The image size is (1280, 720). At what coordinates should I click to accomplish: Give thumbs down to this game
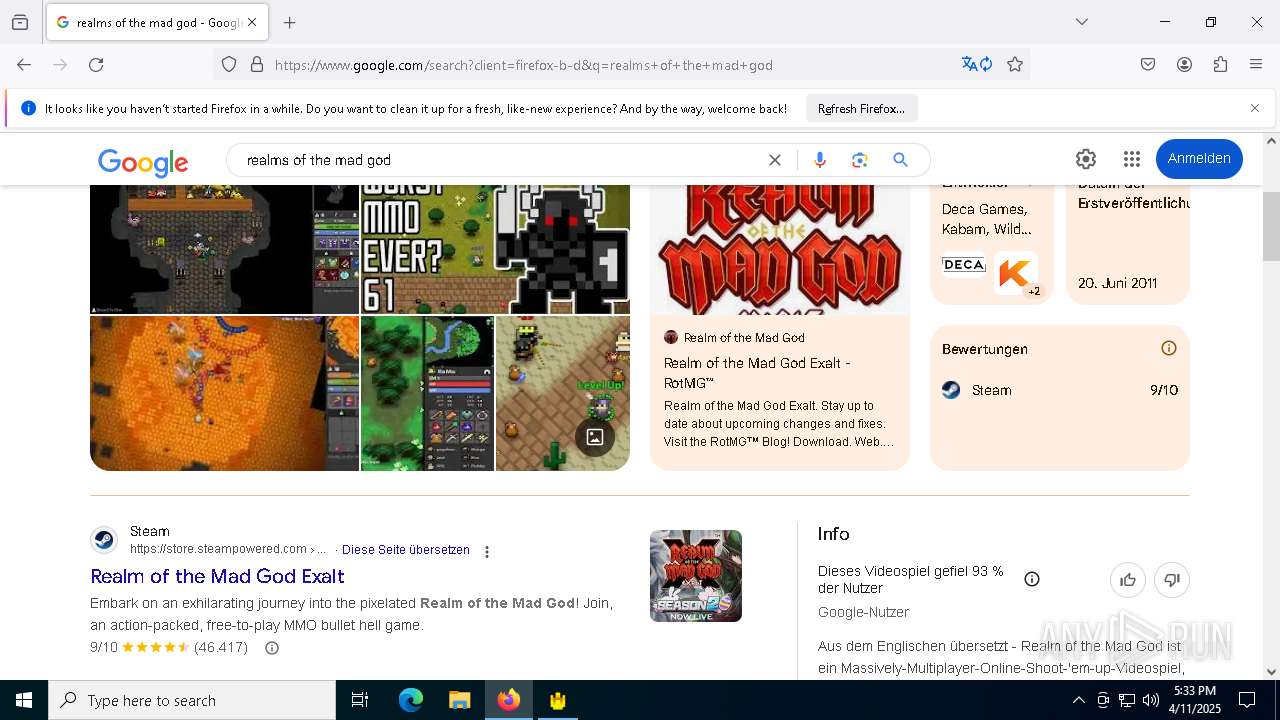click(x=1172, y=580)
